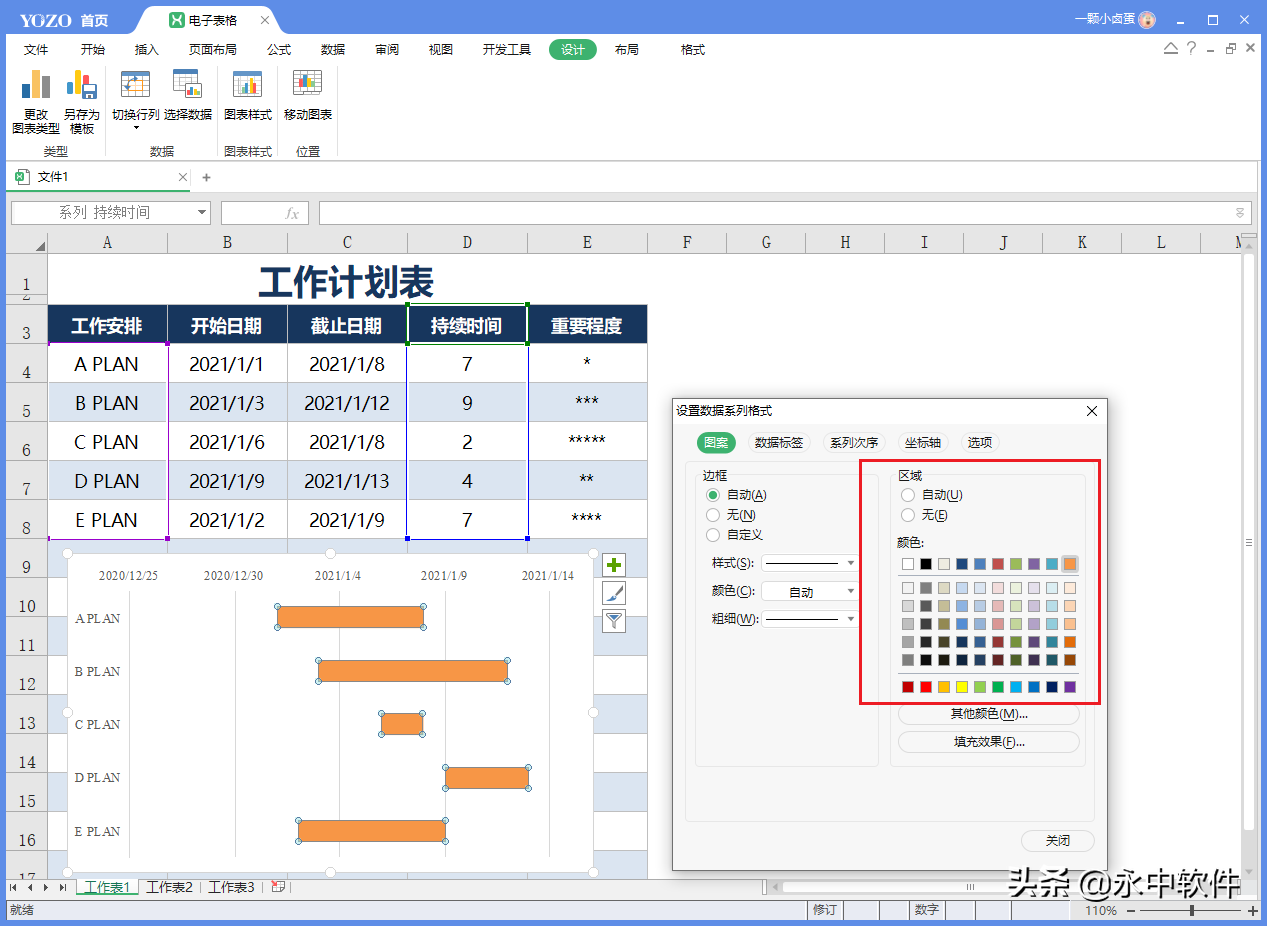Open Chart Style (图表样式) gallery
The width and height of the screenshot is (1267, 926).
click(x=247, y=88)
